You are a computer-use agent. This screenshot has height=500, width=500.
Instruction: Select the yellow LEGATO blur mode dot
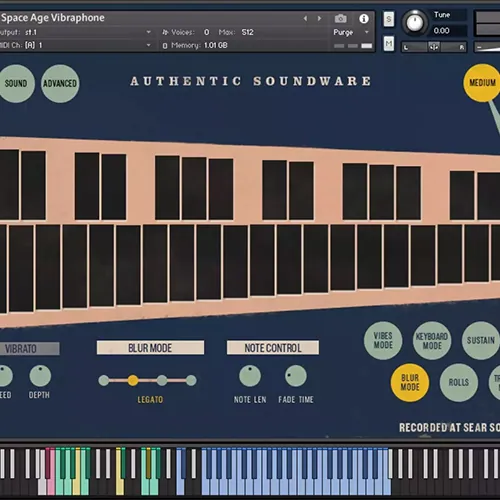click(x=133, y=380)
